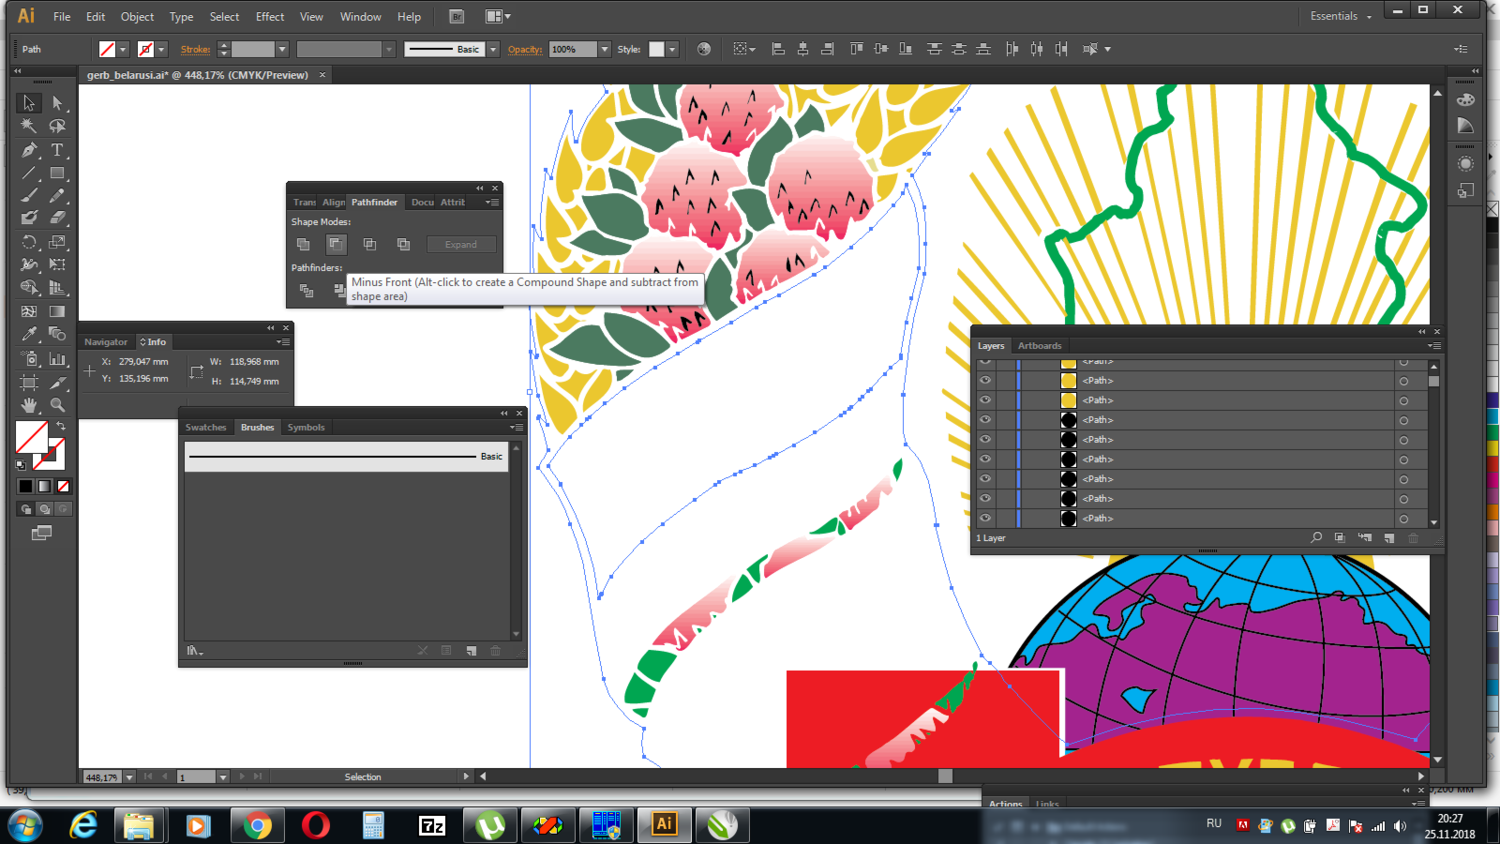Pick the Pencil tool

pos(57,196)
